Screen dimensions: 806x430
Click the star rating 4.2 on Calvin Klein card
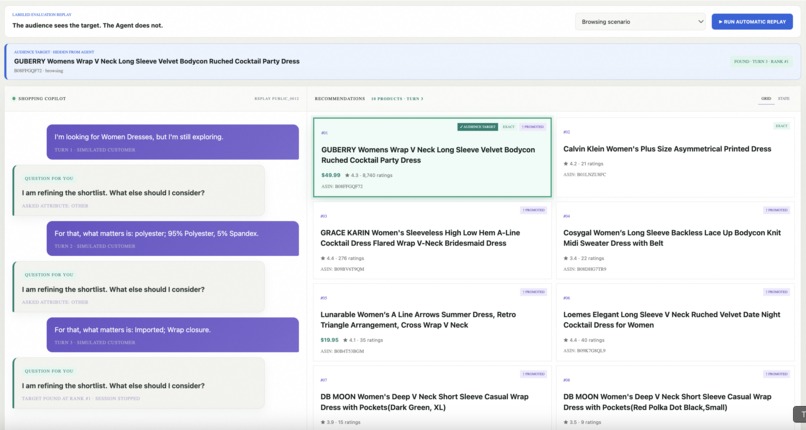coord(583,164)
